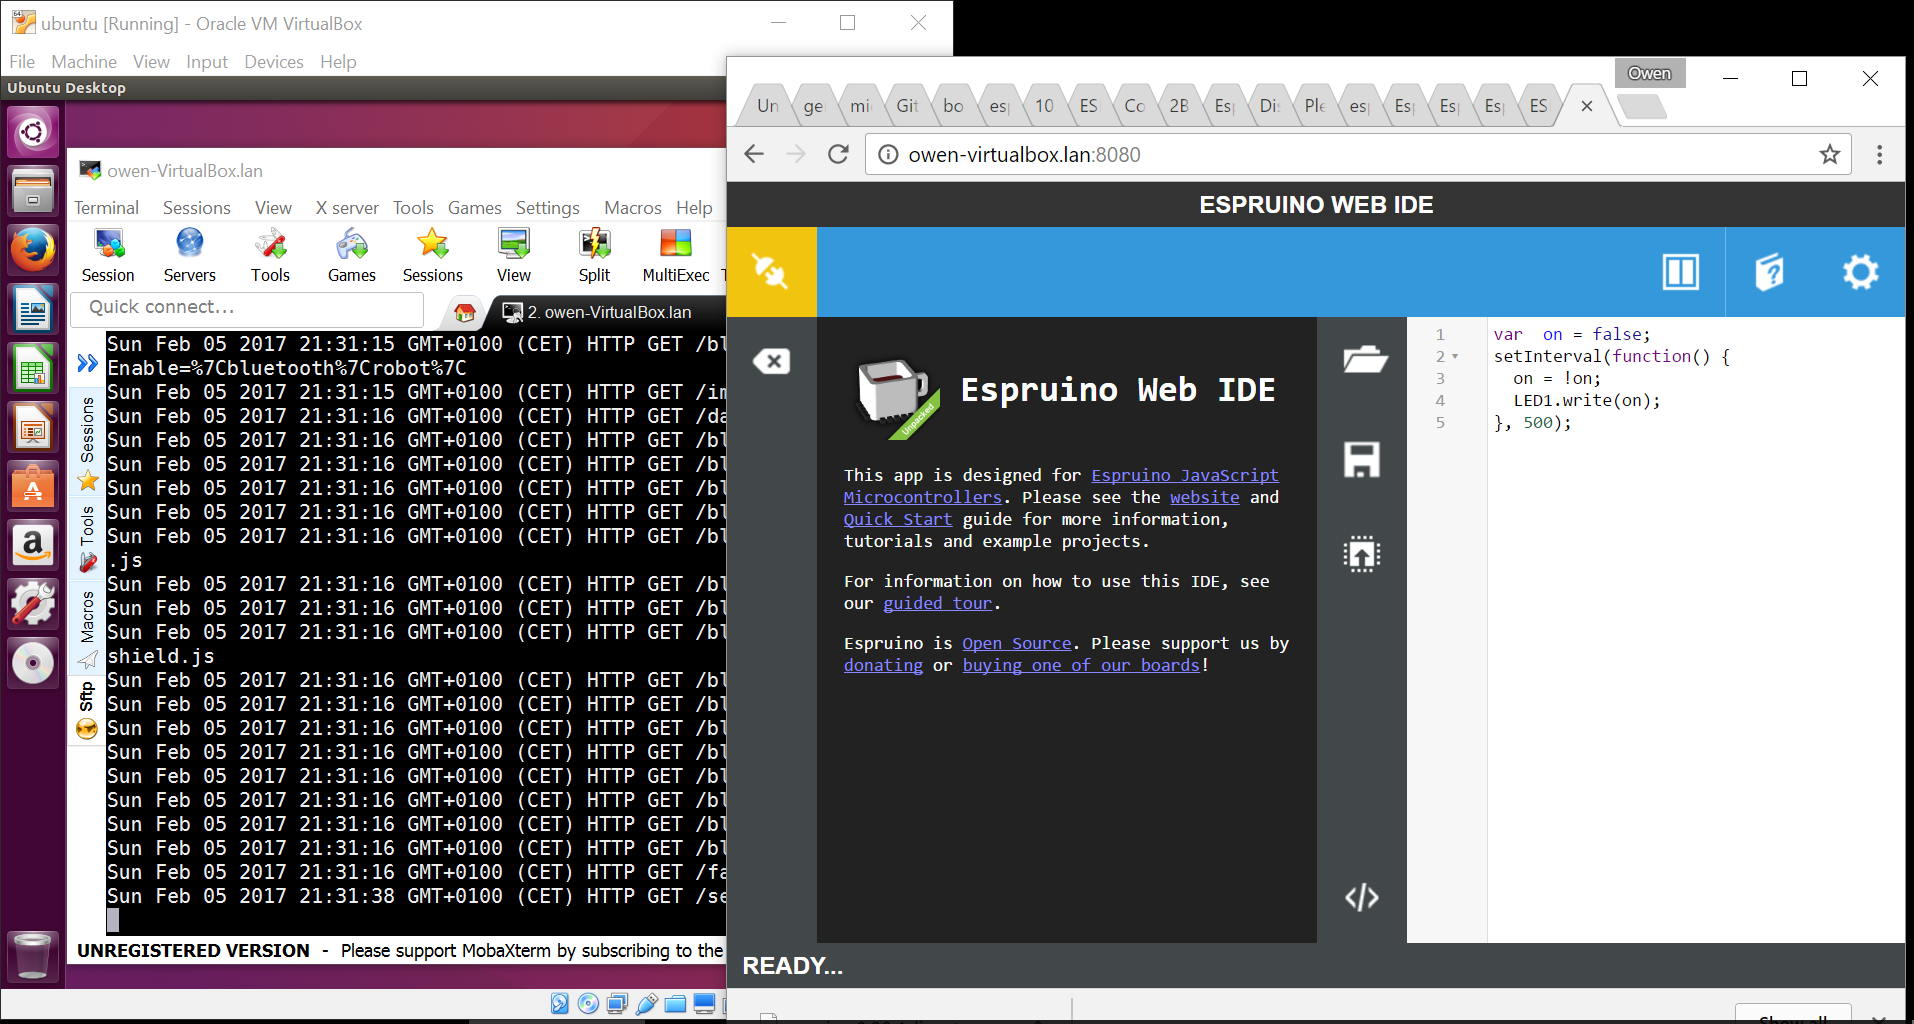Switch editor mode with the code brackets icon
This screenshot has width=1914, height=1024.
1362,898
